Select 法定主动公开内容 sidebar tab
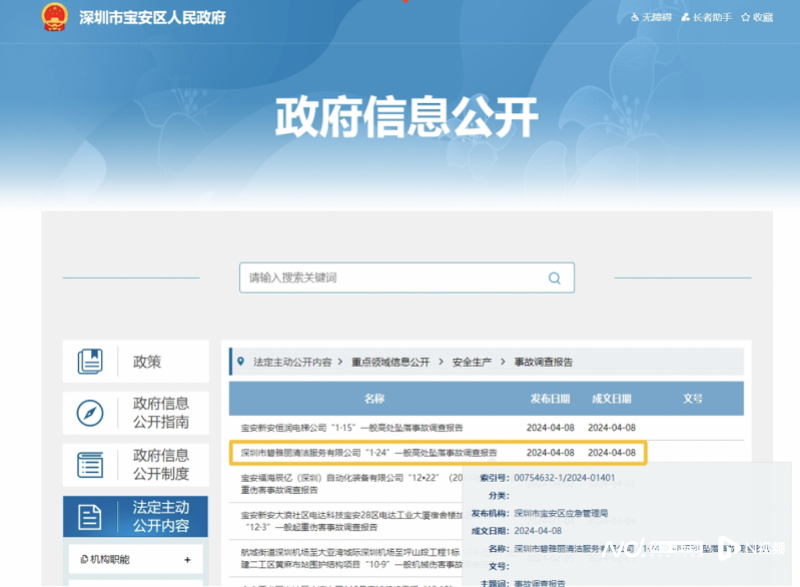This screenshot has height=587, width=800. 160,516
